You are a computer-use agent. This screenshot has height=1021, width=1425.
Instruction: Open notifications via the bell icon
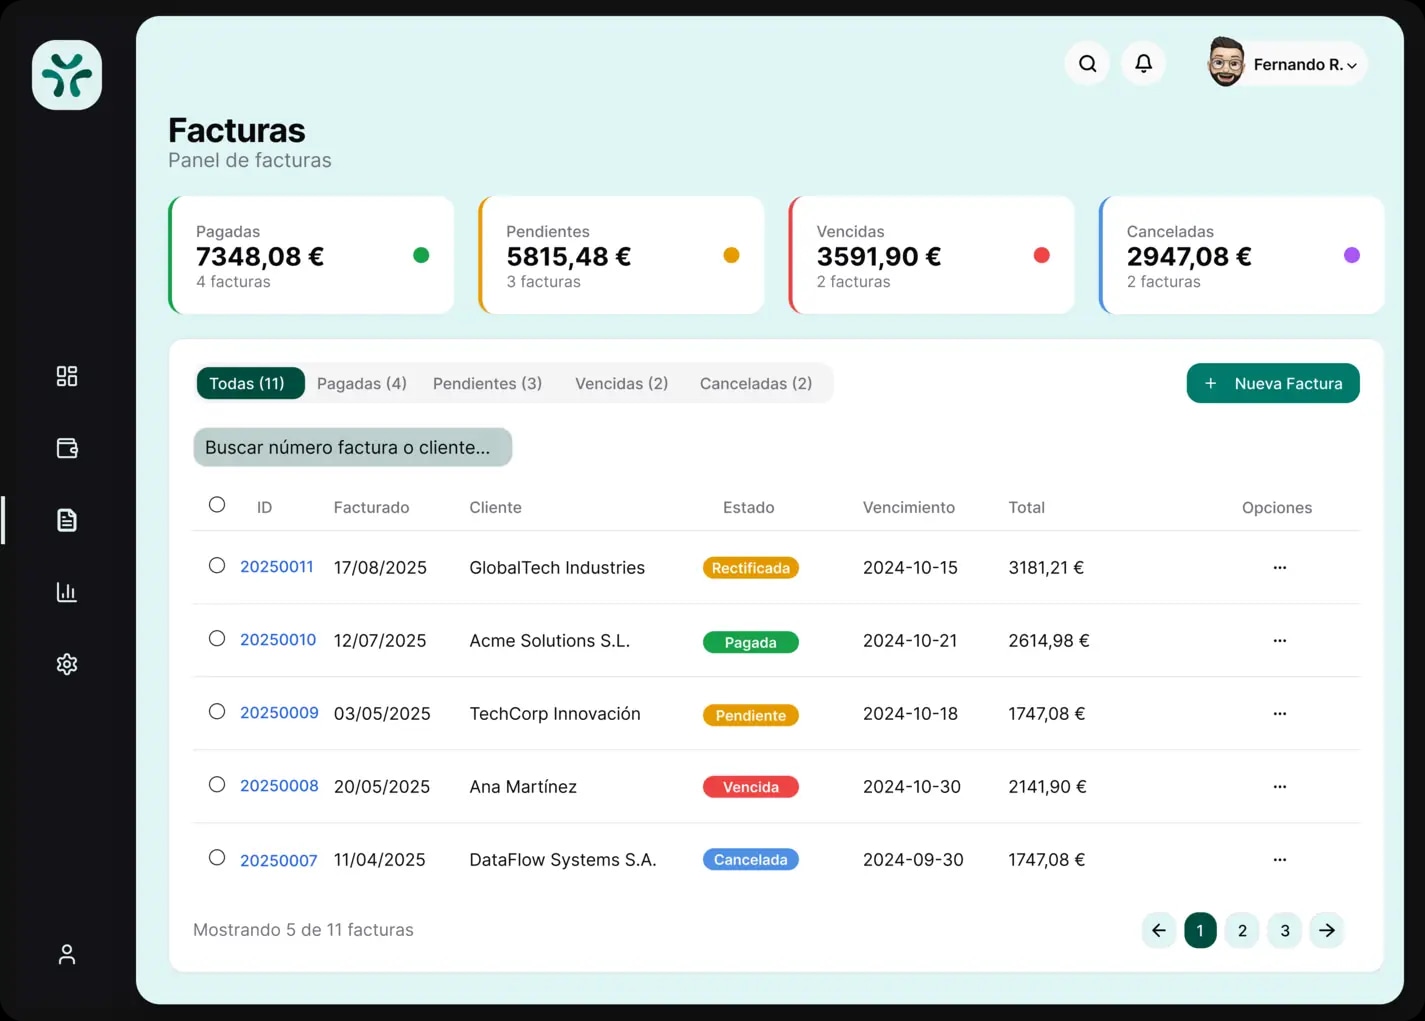[1143, 63]
